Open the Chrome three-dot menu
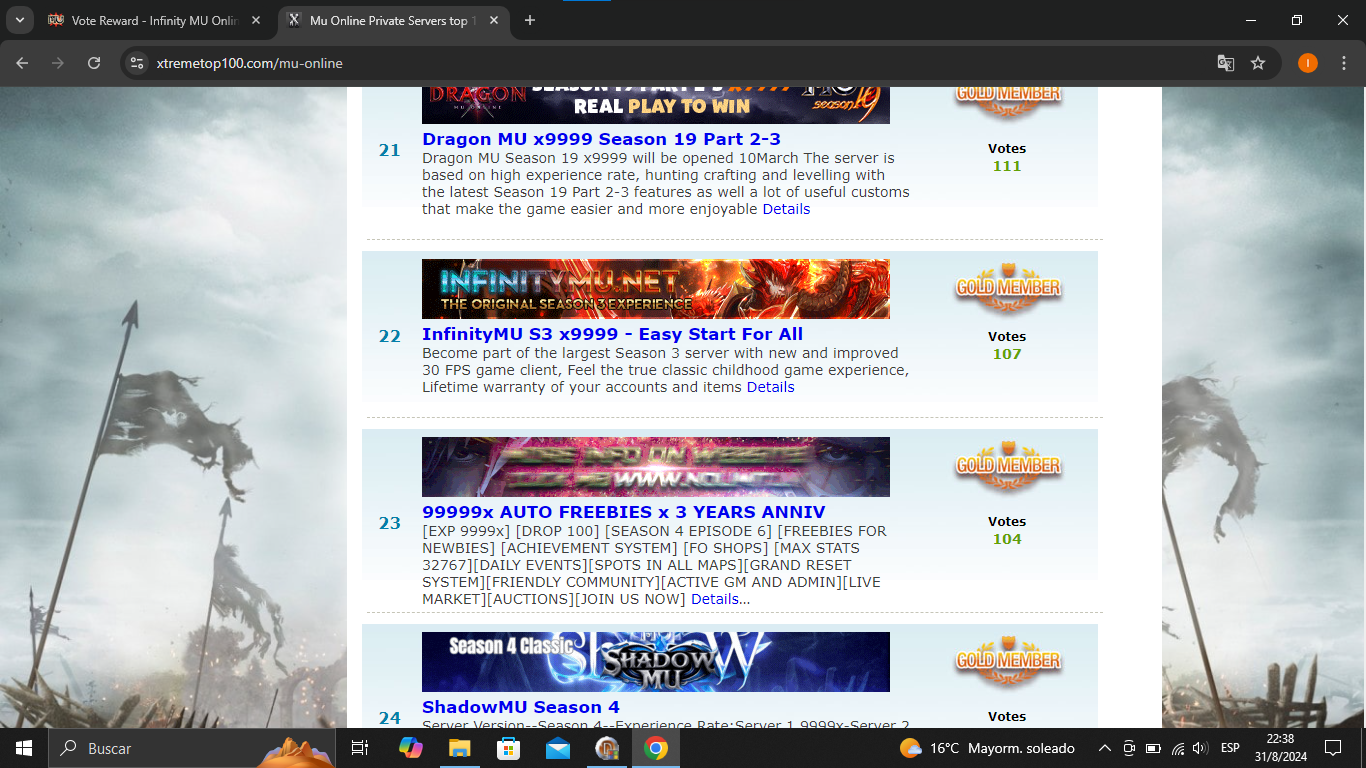The height and width of the screenshot is (768, 1366). tap(1342, 63)
